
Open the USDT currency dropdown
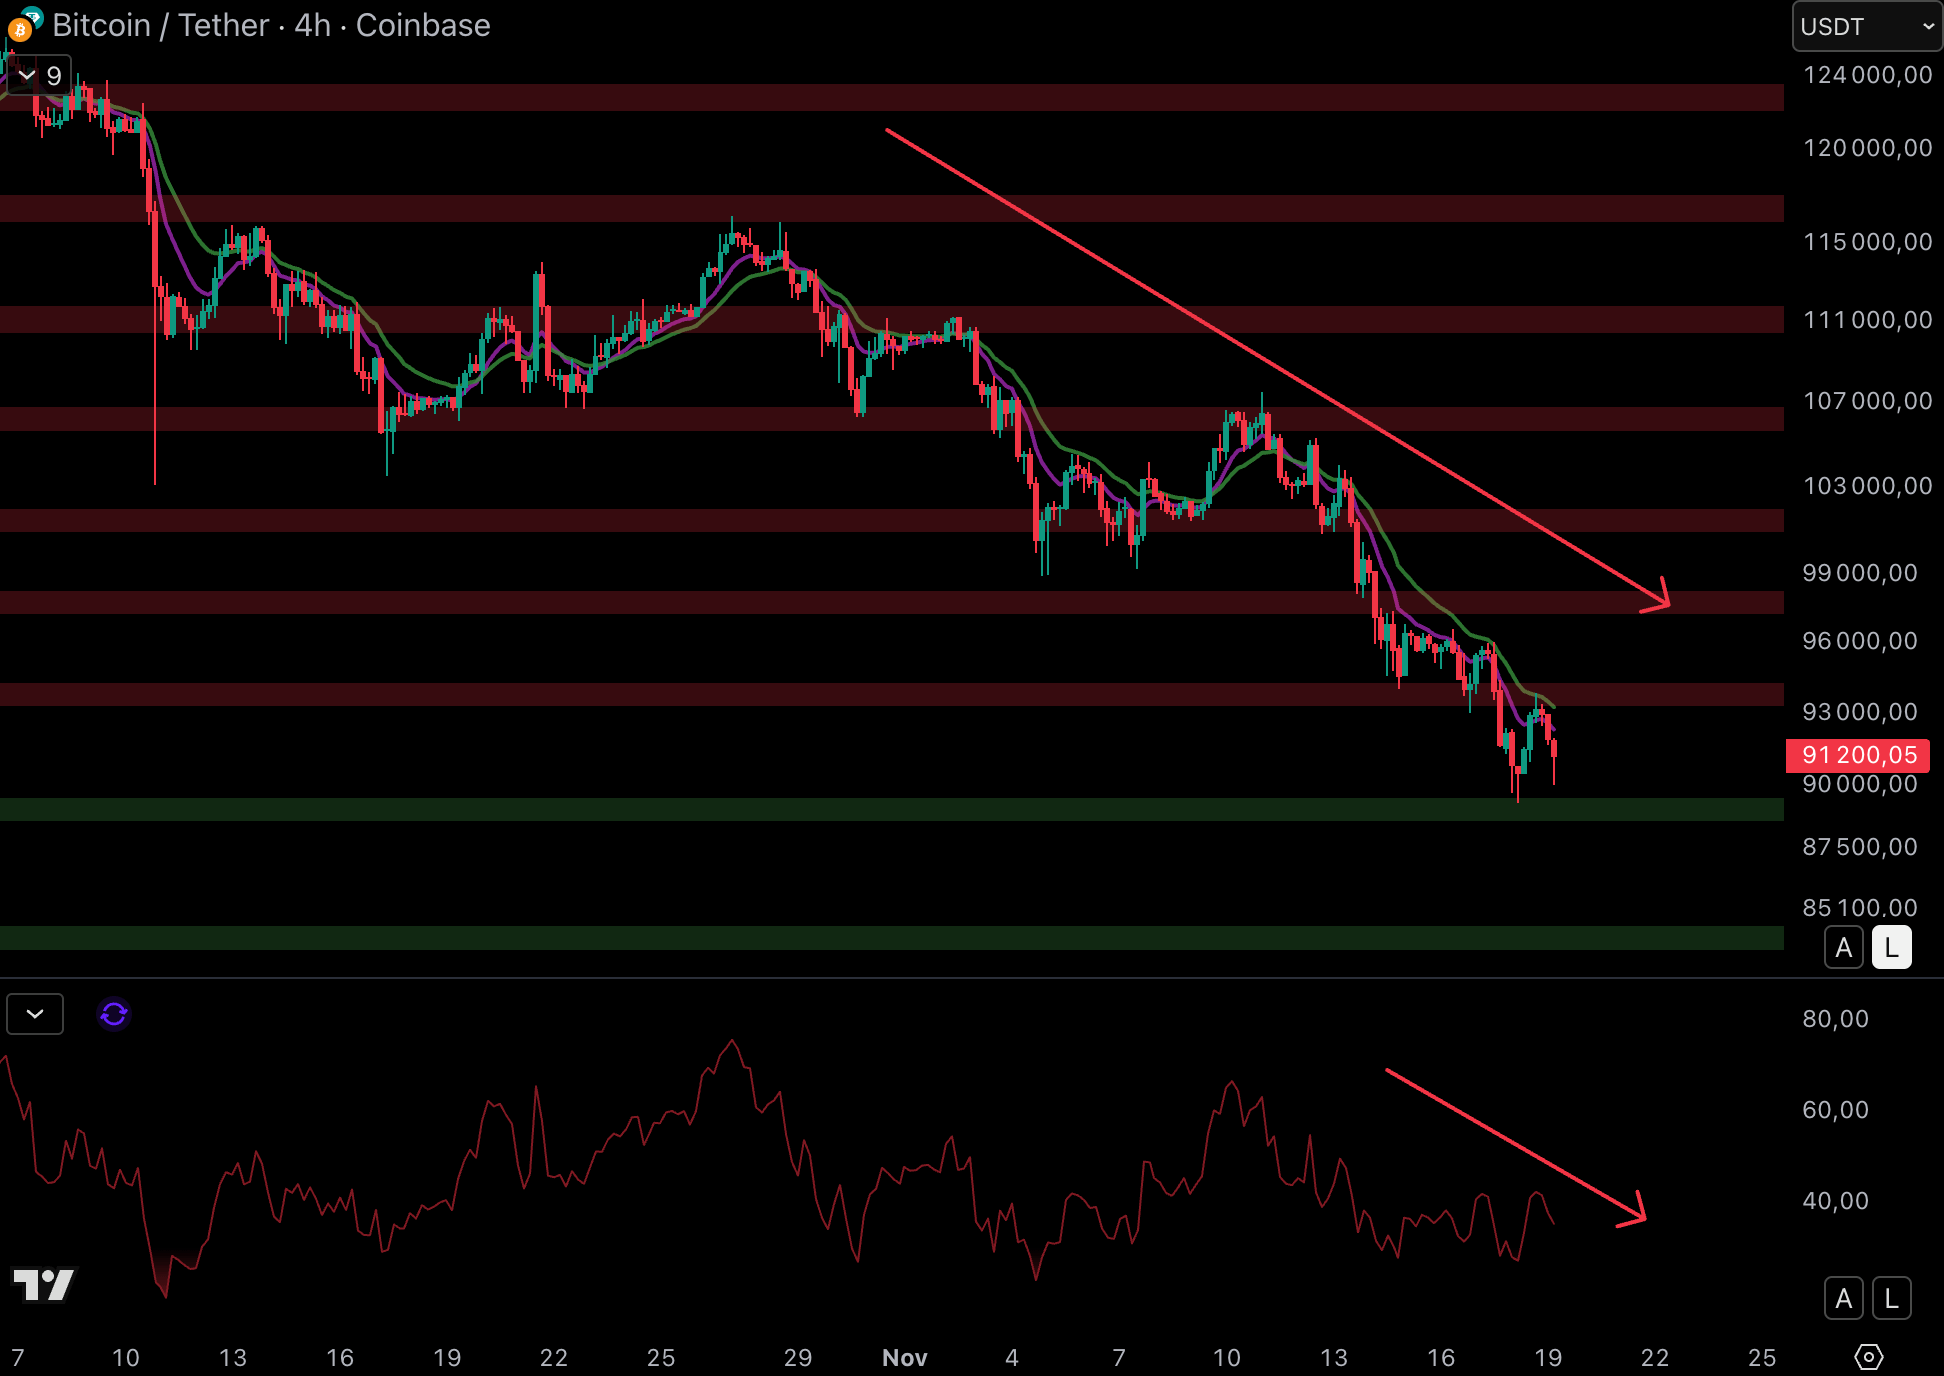click(x=1866, y=27)
